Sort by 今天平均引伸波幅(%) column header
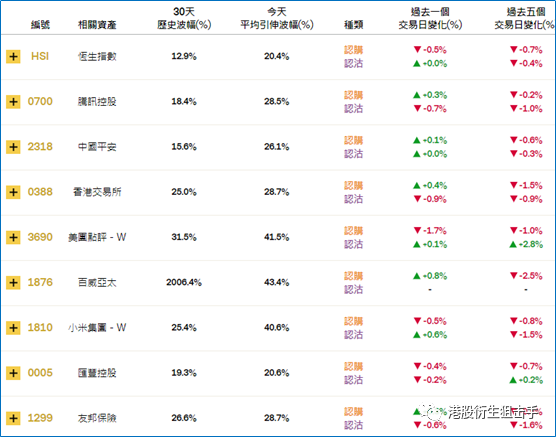This screenshot has height=437, width=556. coord(277,18)
